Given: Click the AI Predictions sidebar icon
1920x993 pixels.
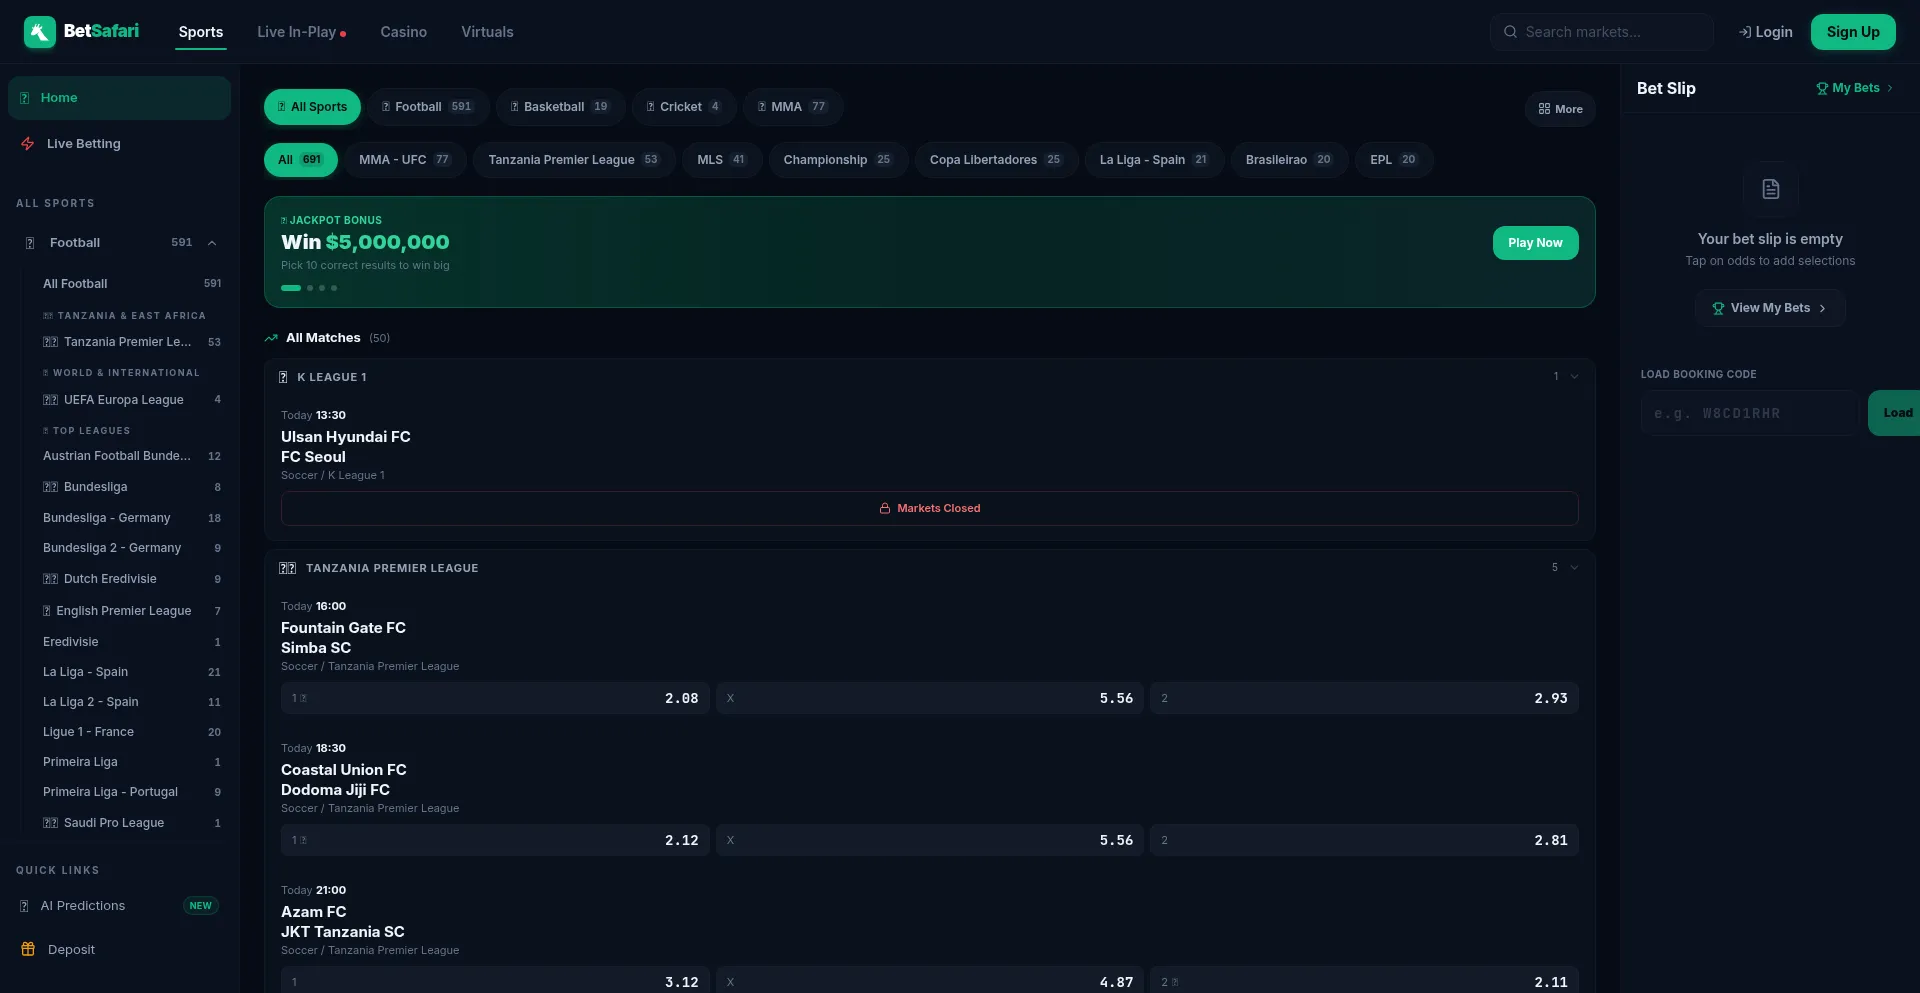Looking at the screenshot, I should click(24, 906).
